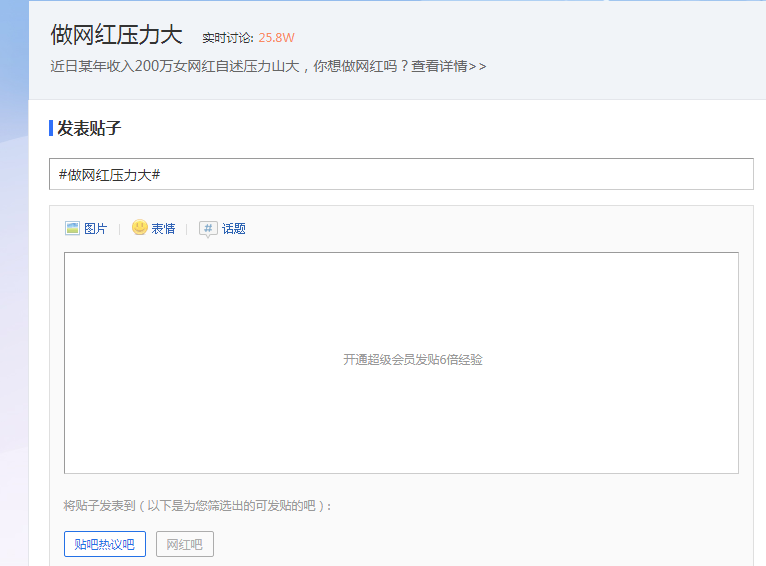Click the 将贴子发表到 hint text
Screen dimensions: 766x566
click(197, 505)
